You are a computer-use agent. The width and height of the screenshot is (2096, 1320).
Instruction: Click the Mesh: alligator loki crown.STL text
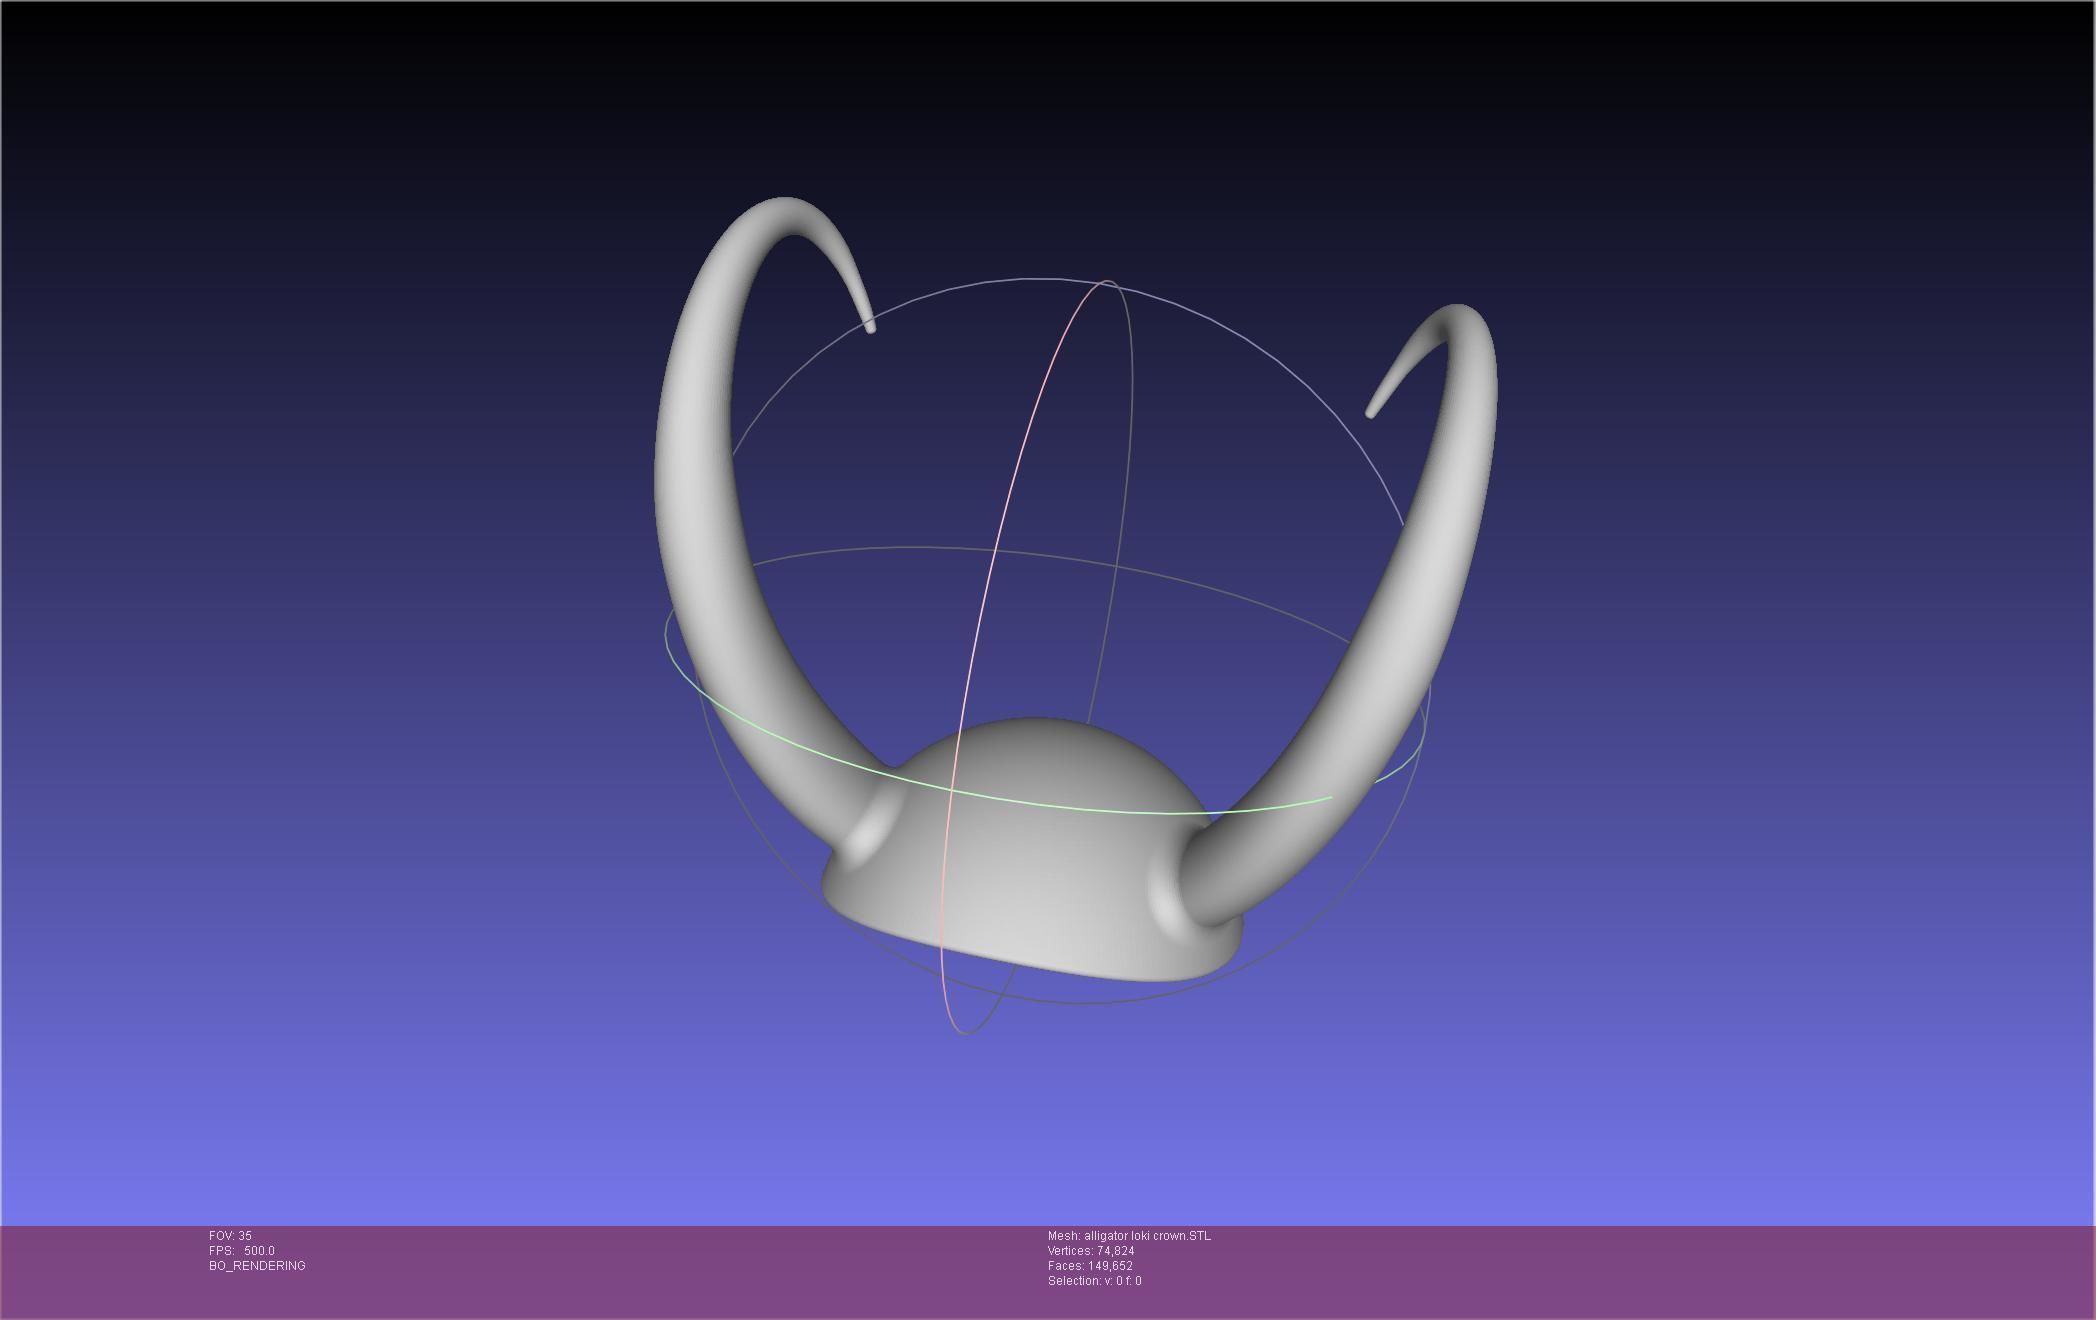(x=1129, y=1236)
